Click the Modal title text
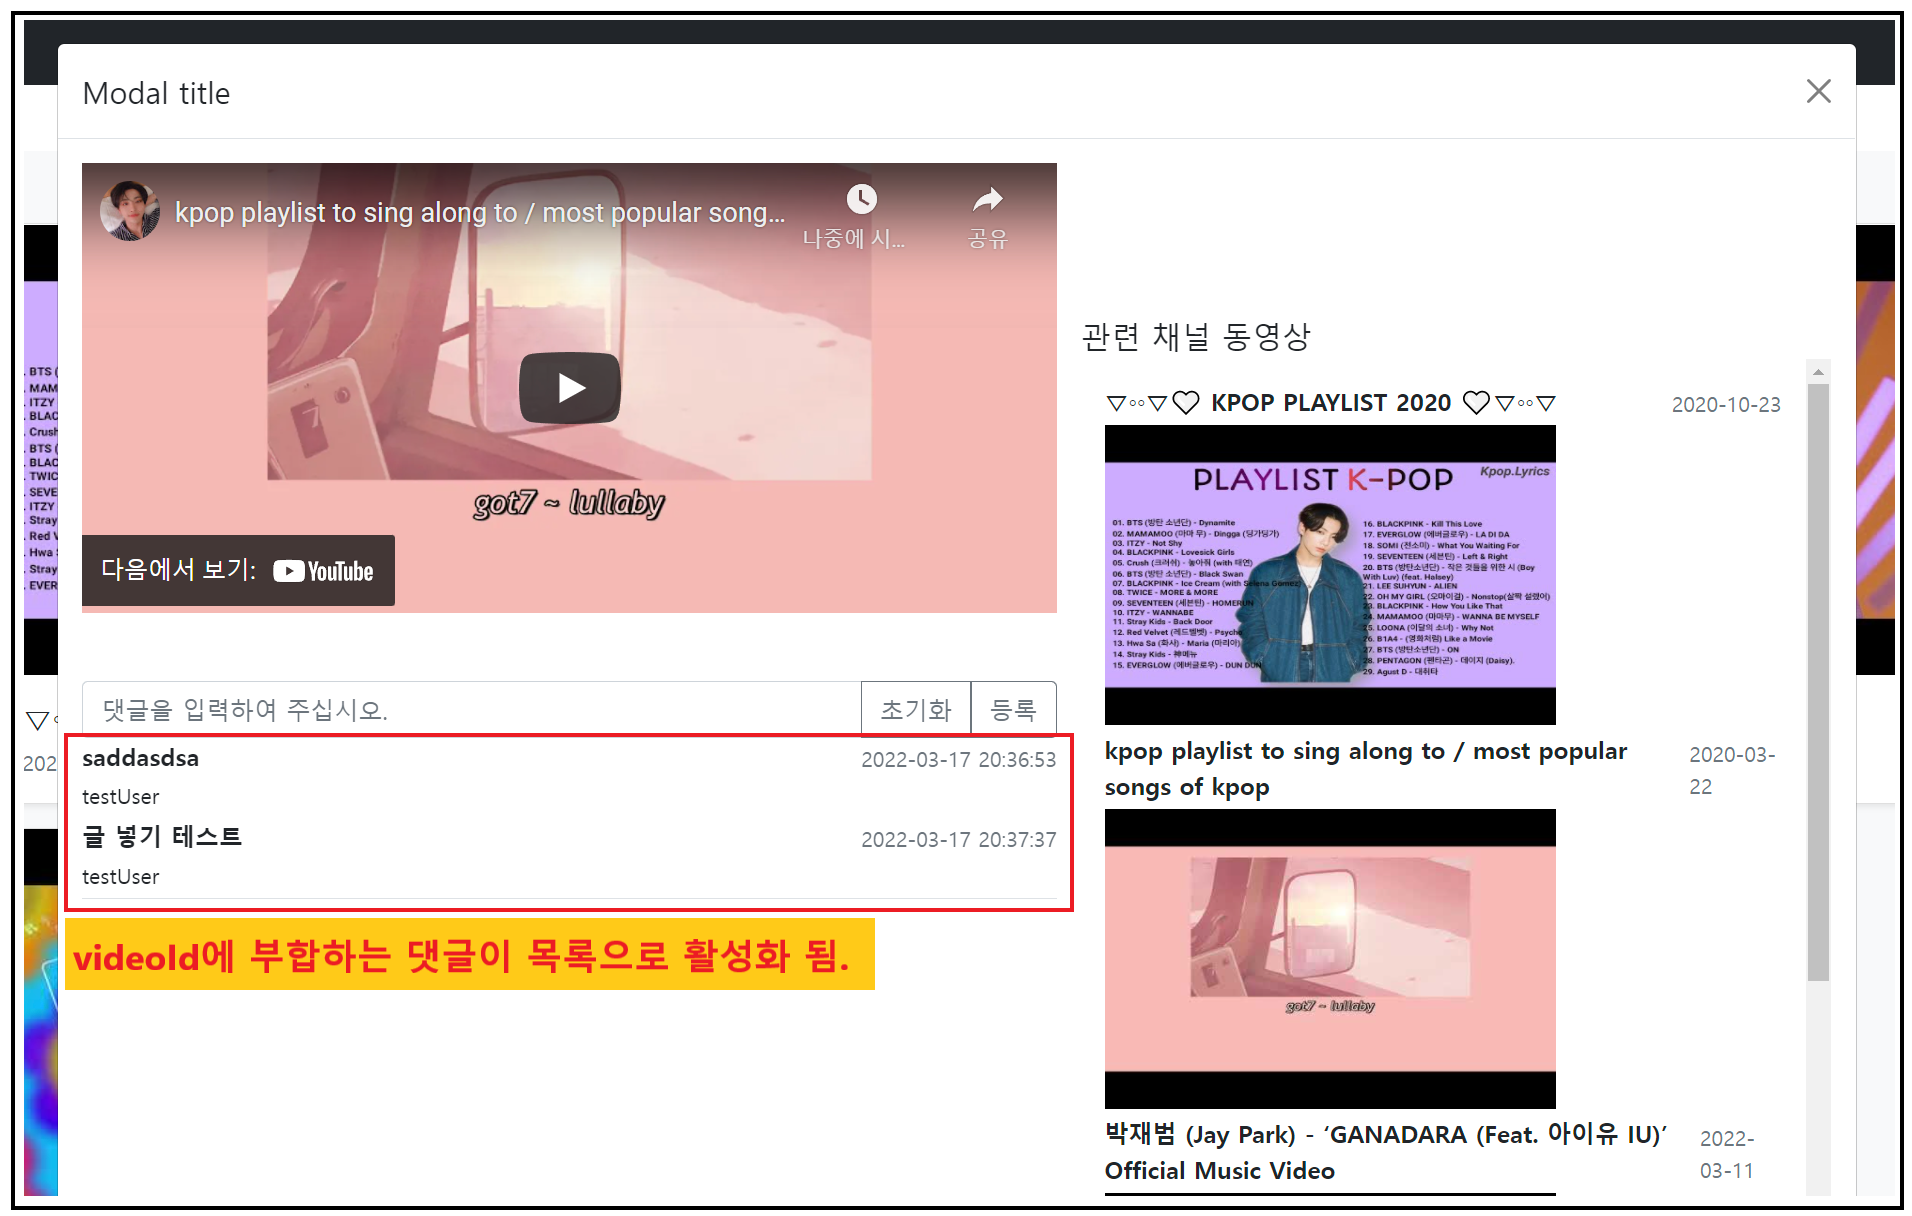This screenshot has width=1912, height=1216. [156, 93]
